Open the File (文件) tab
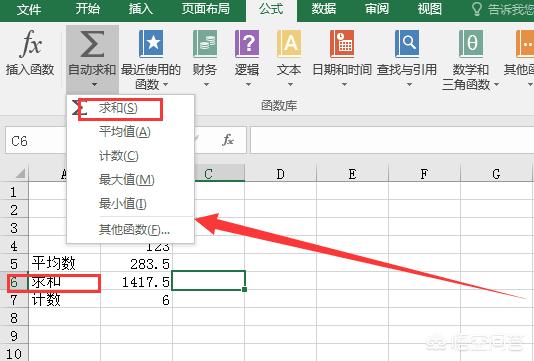The width and height of the screenshot is (534, 361). pos(29,9)
